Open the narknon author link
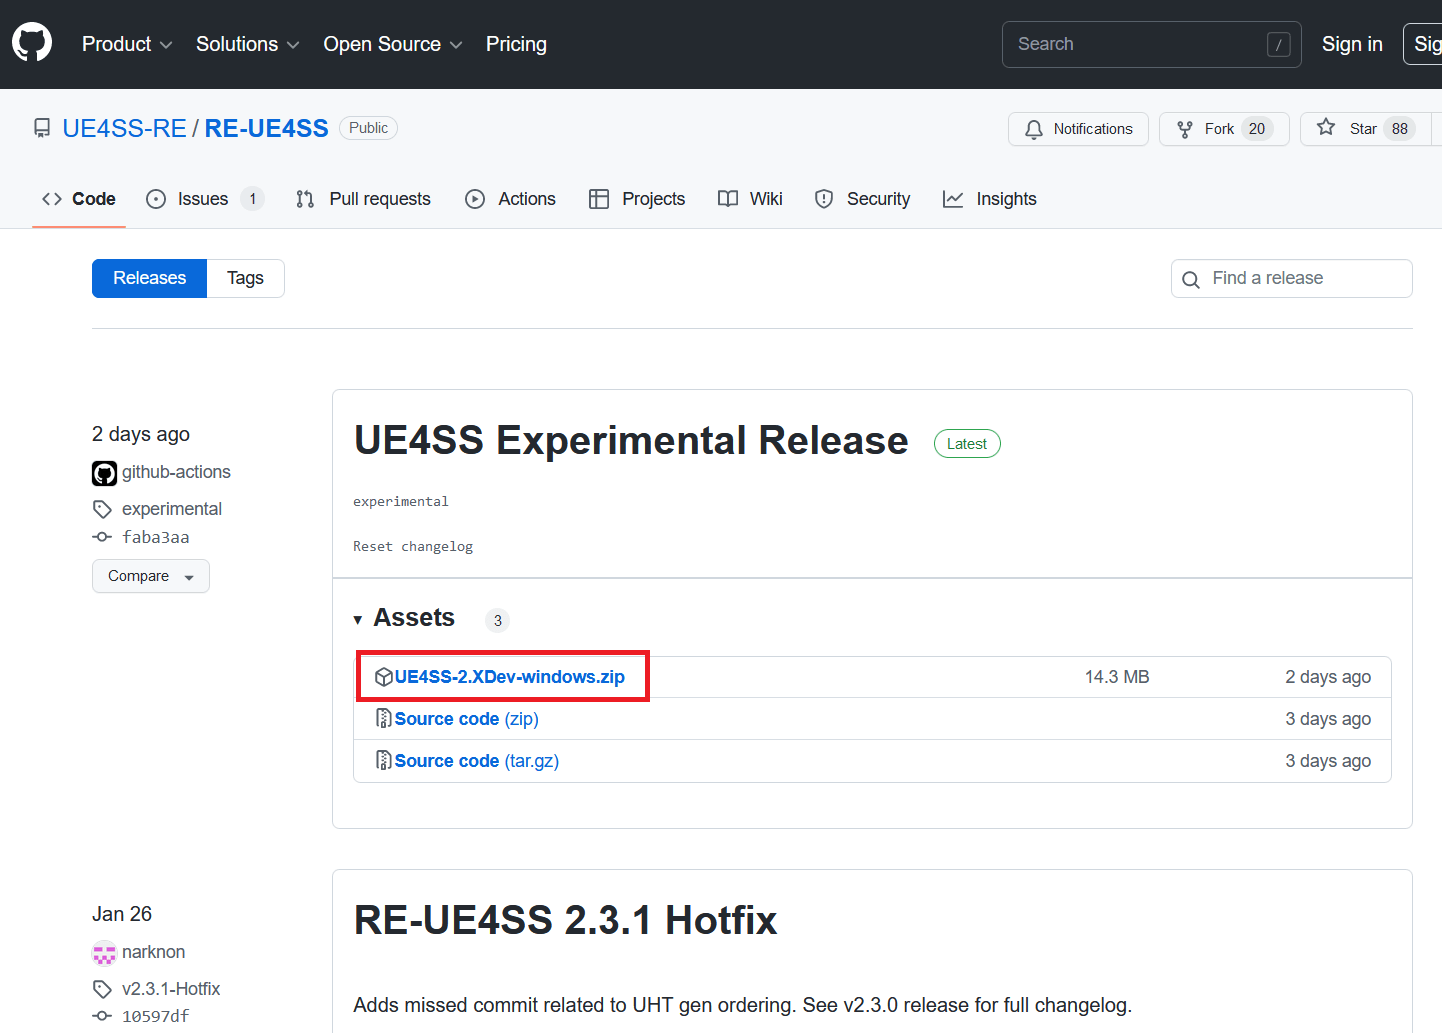Screen dimensions: 1442x1033 pyautogui.click(x=153, y=952)
